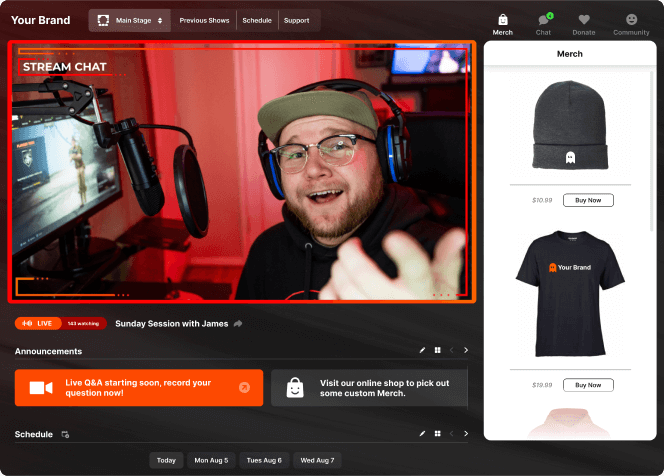664x476 pixels.
Task: Open the Donate heart icon
Action: [584, 20]
